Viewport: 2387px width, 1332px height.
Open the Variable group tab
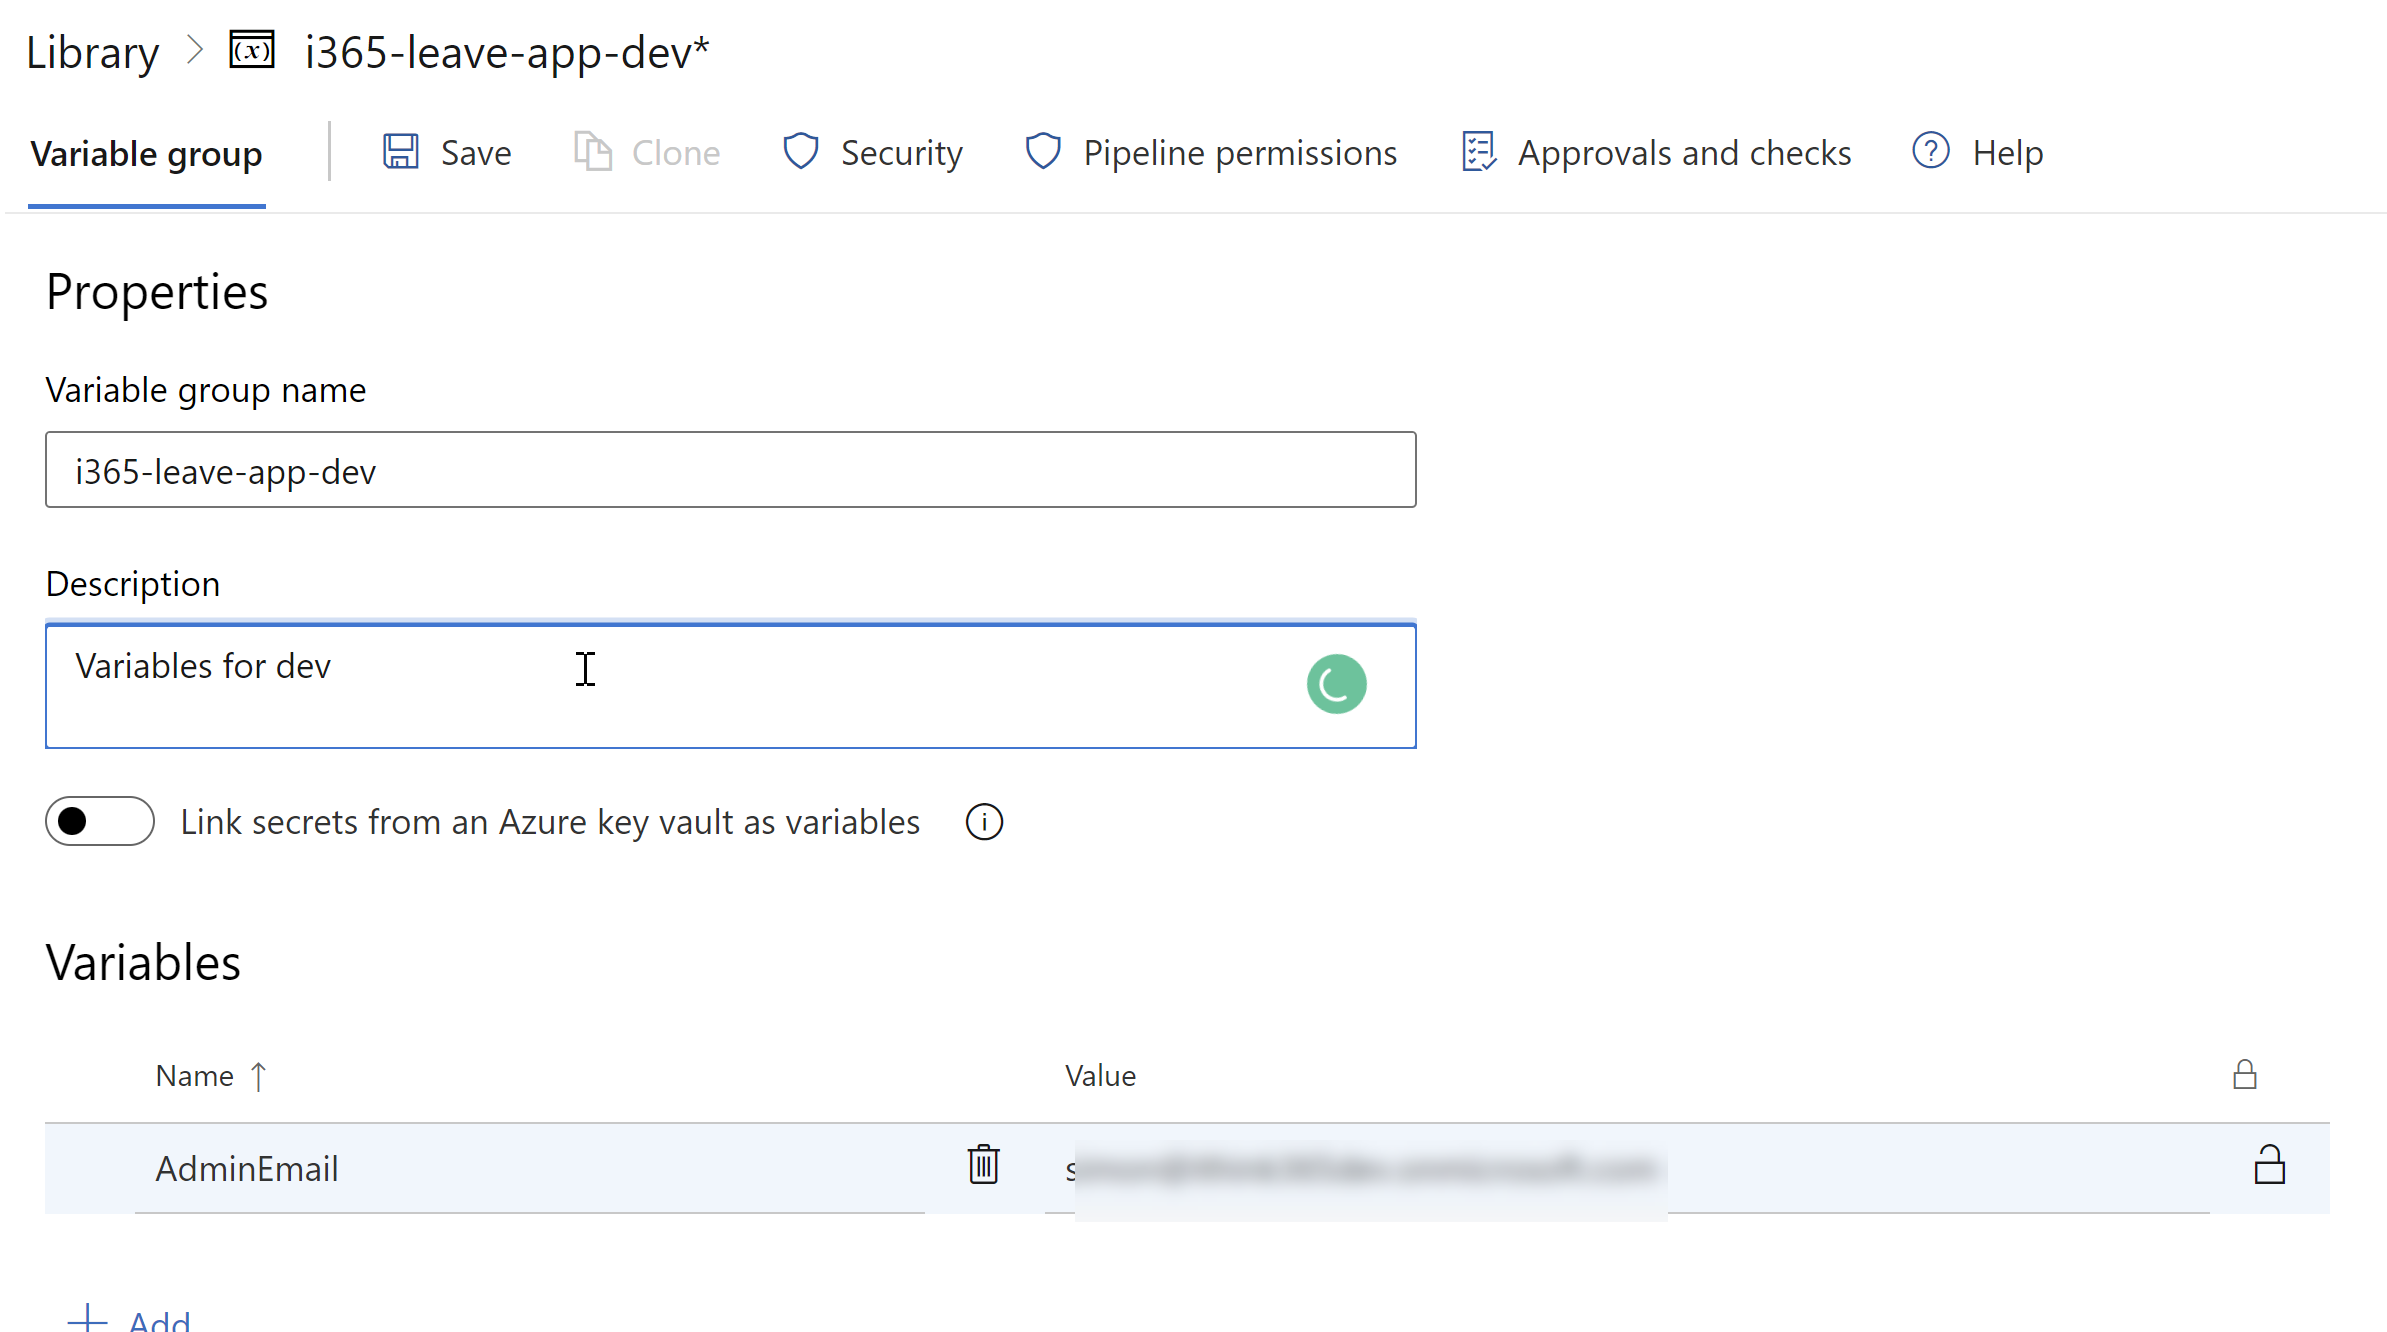pos(146,154)
